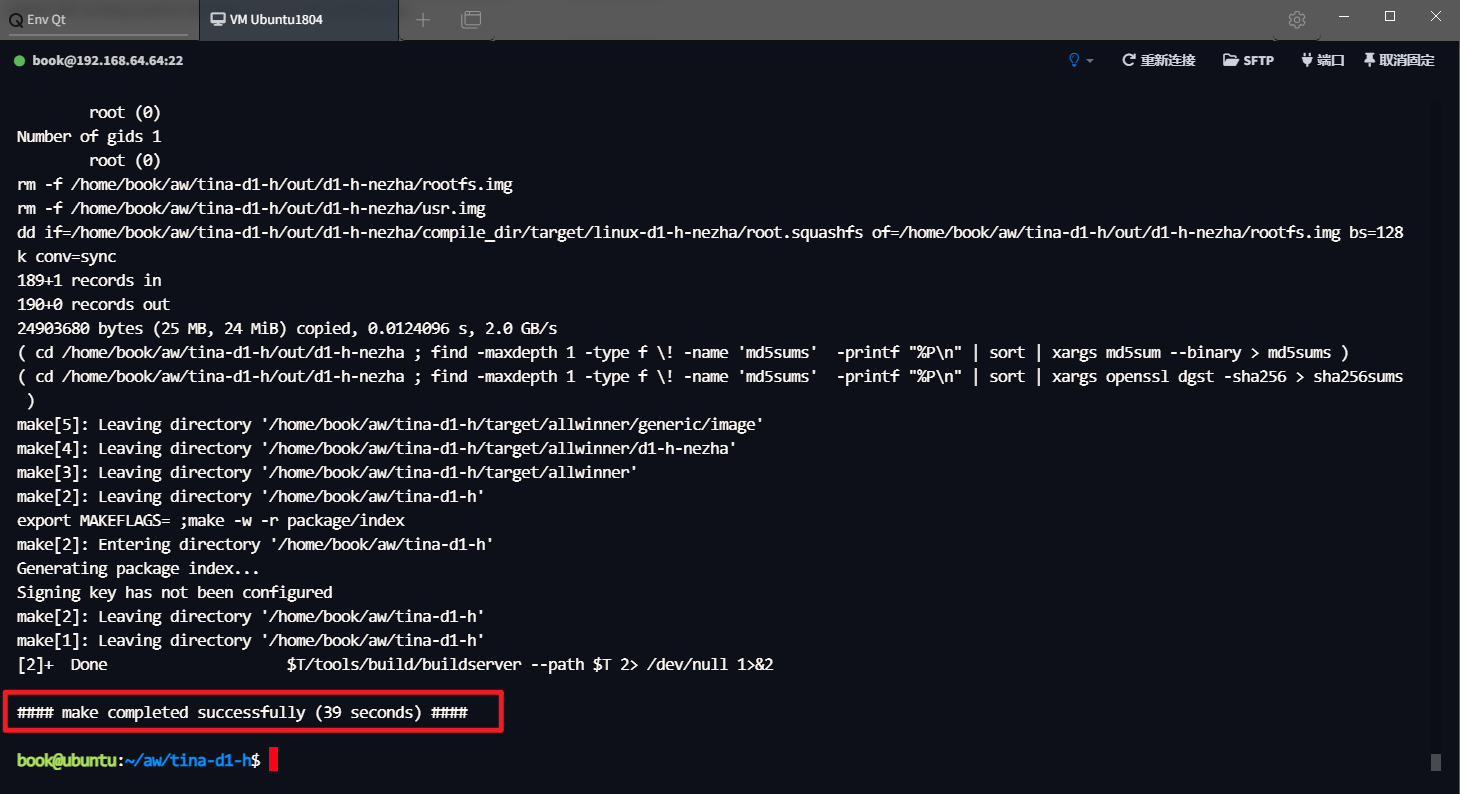The width and height of the screenshot is (1460, 794).
Task: Click the port plug icon
Action: pos(1306,60)
